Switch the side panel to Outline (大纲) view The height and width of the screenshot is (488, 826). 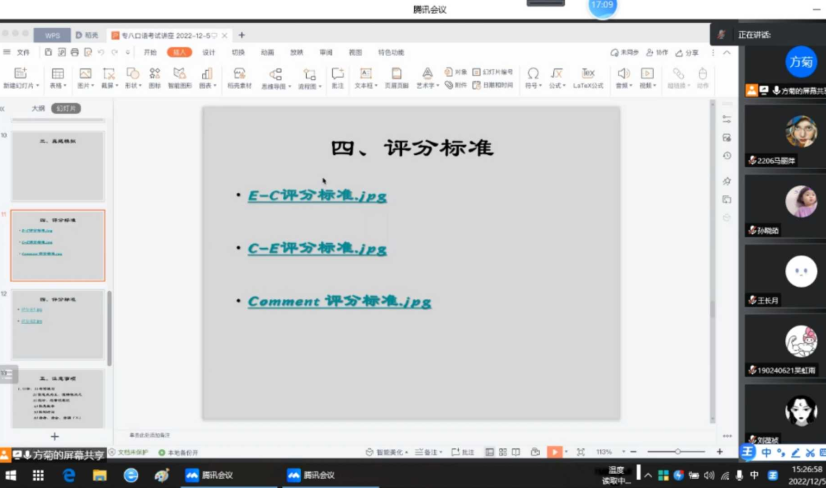tap(38, 108)
